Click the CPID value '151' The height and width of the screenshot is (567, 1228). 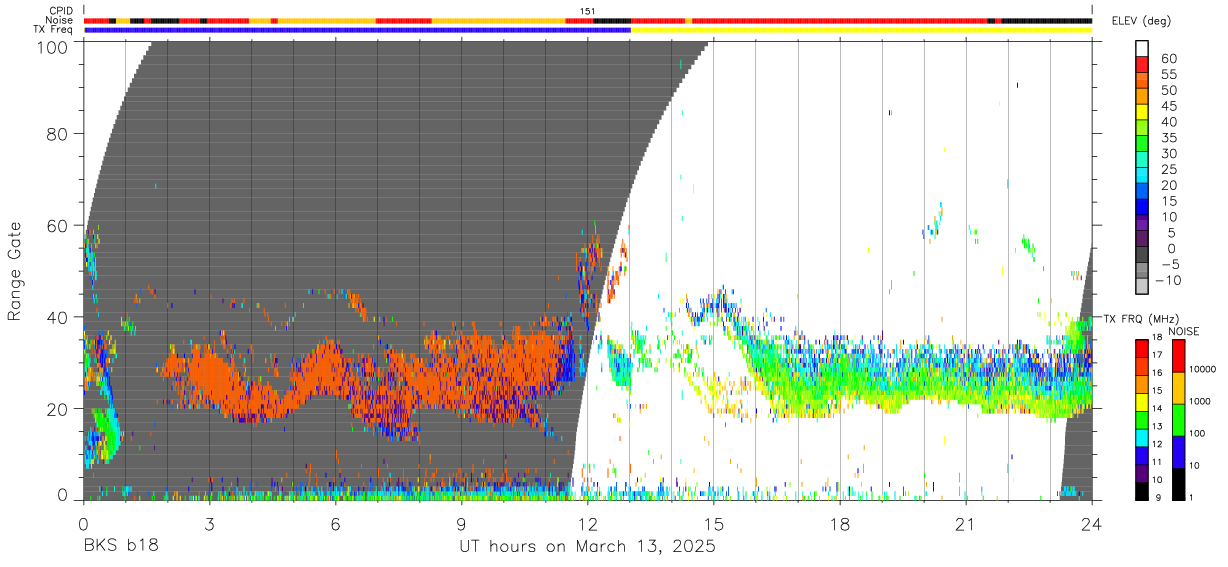[588, 12]
